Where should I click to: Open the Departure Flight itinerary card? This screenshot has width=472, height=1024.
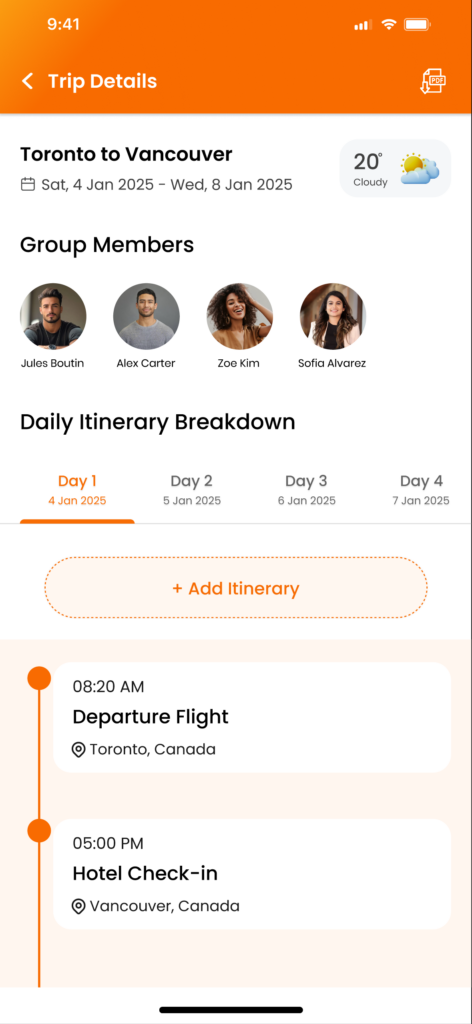(x=252, y=717)
